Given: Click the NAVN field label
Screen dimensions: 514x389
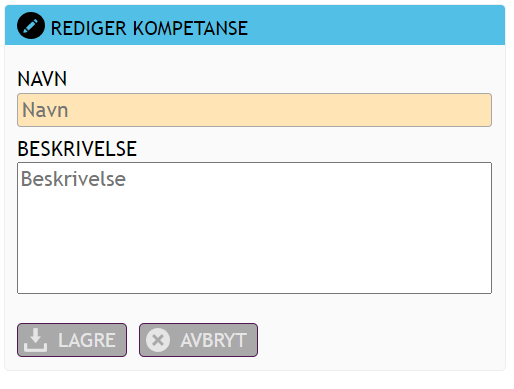Looking at the screenshot, I should pos(42,79).
